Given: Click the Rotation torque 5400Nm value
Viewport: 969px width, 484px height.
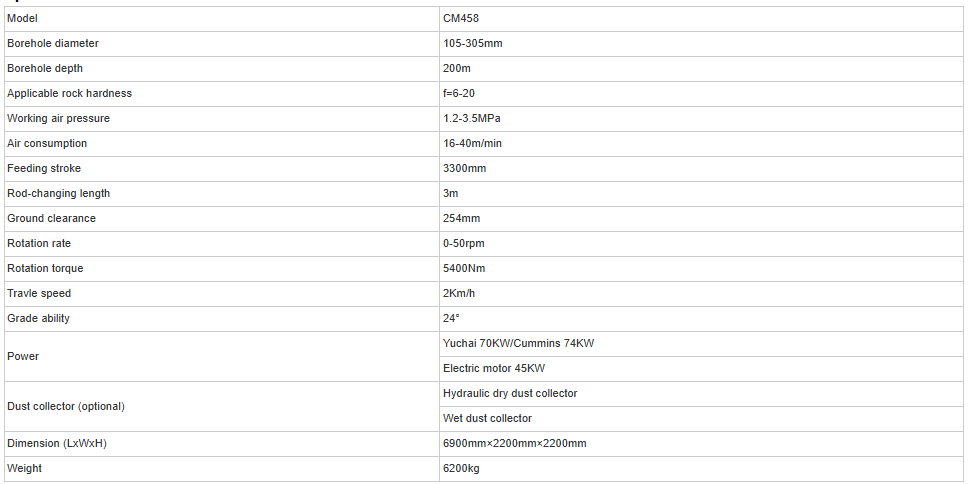Looking at the screenshot, I should (x=464, y=269).
